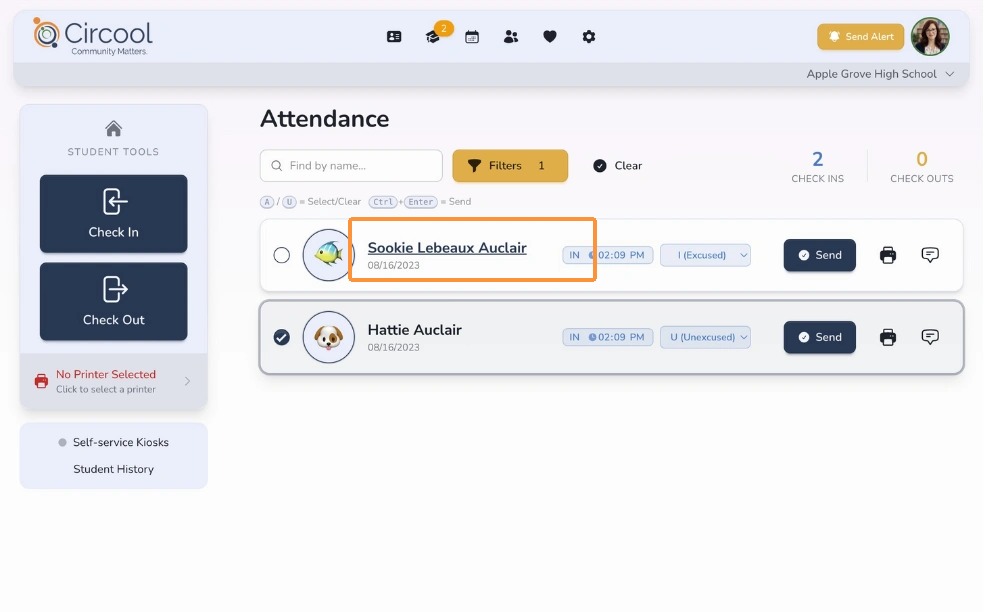
Task: Open Sookie Lebeaux Auclair's name link
Action: [447, 248]
